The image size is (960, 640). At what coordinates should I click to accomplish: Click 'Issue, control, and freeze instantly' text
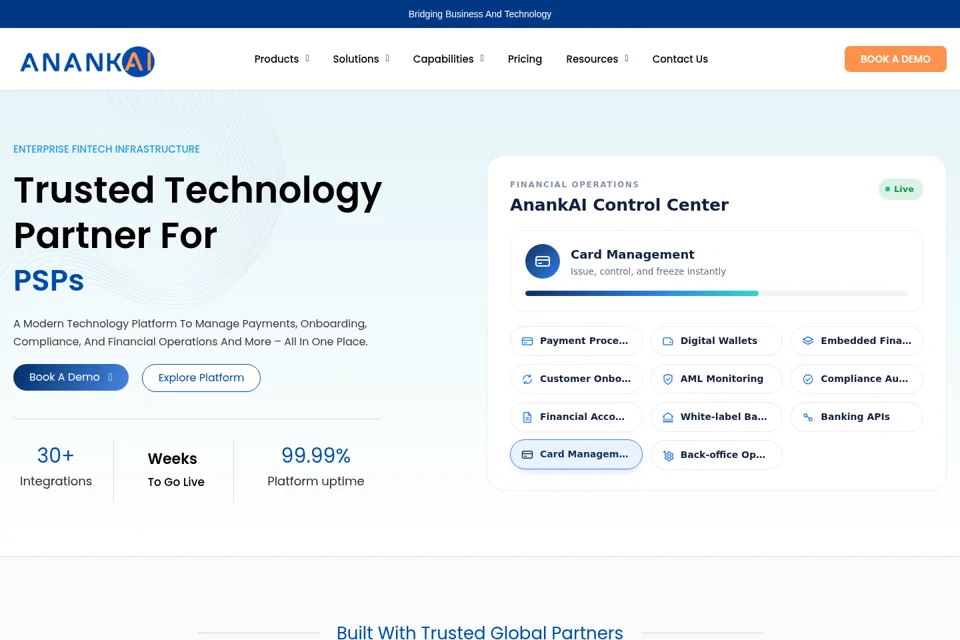pos(648,271)
